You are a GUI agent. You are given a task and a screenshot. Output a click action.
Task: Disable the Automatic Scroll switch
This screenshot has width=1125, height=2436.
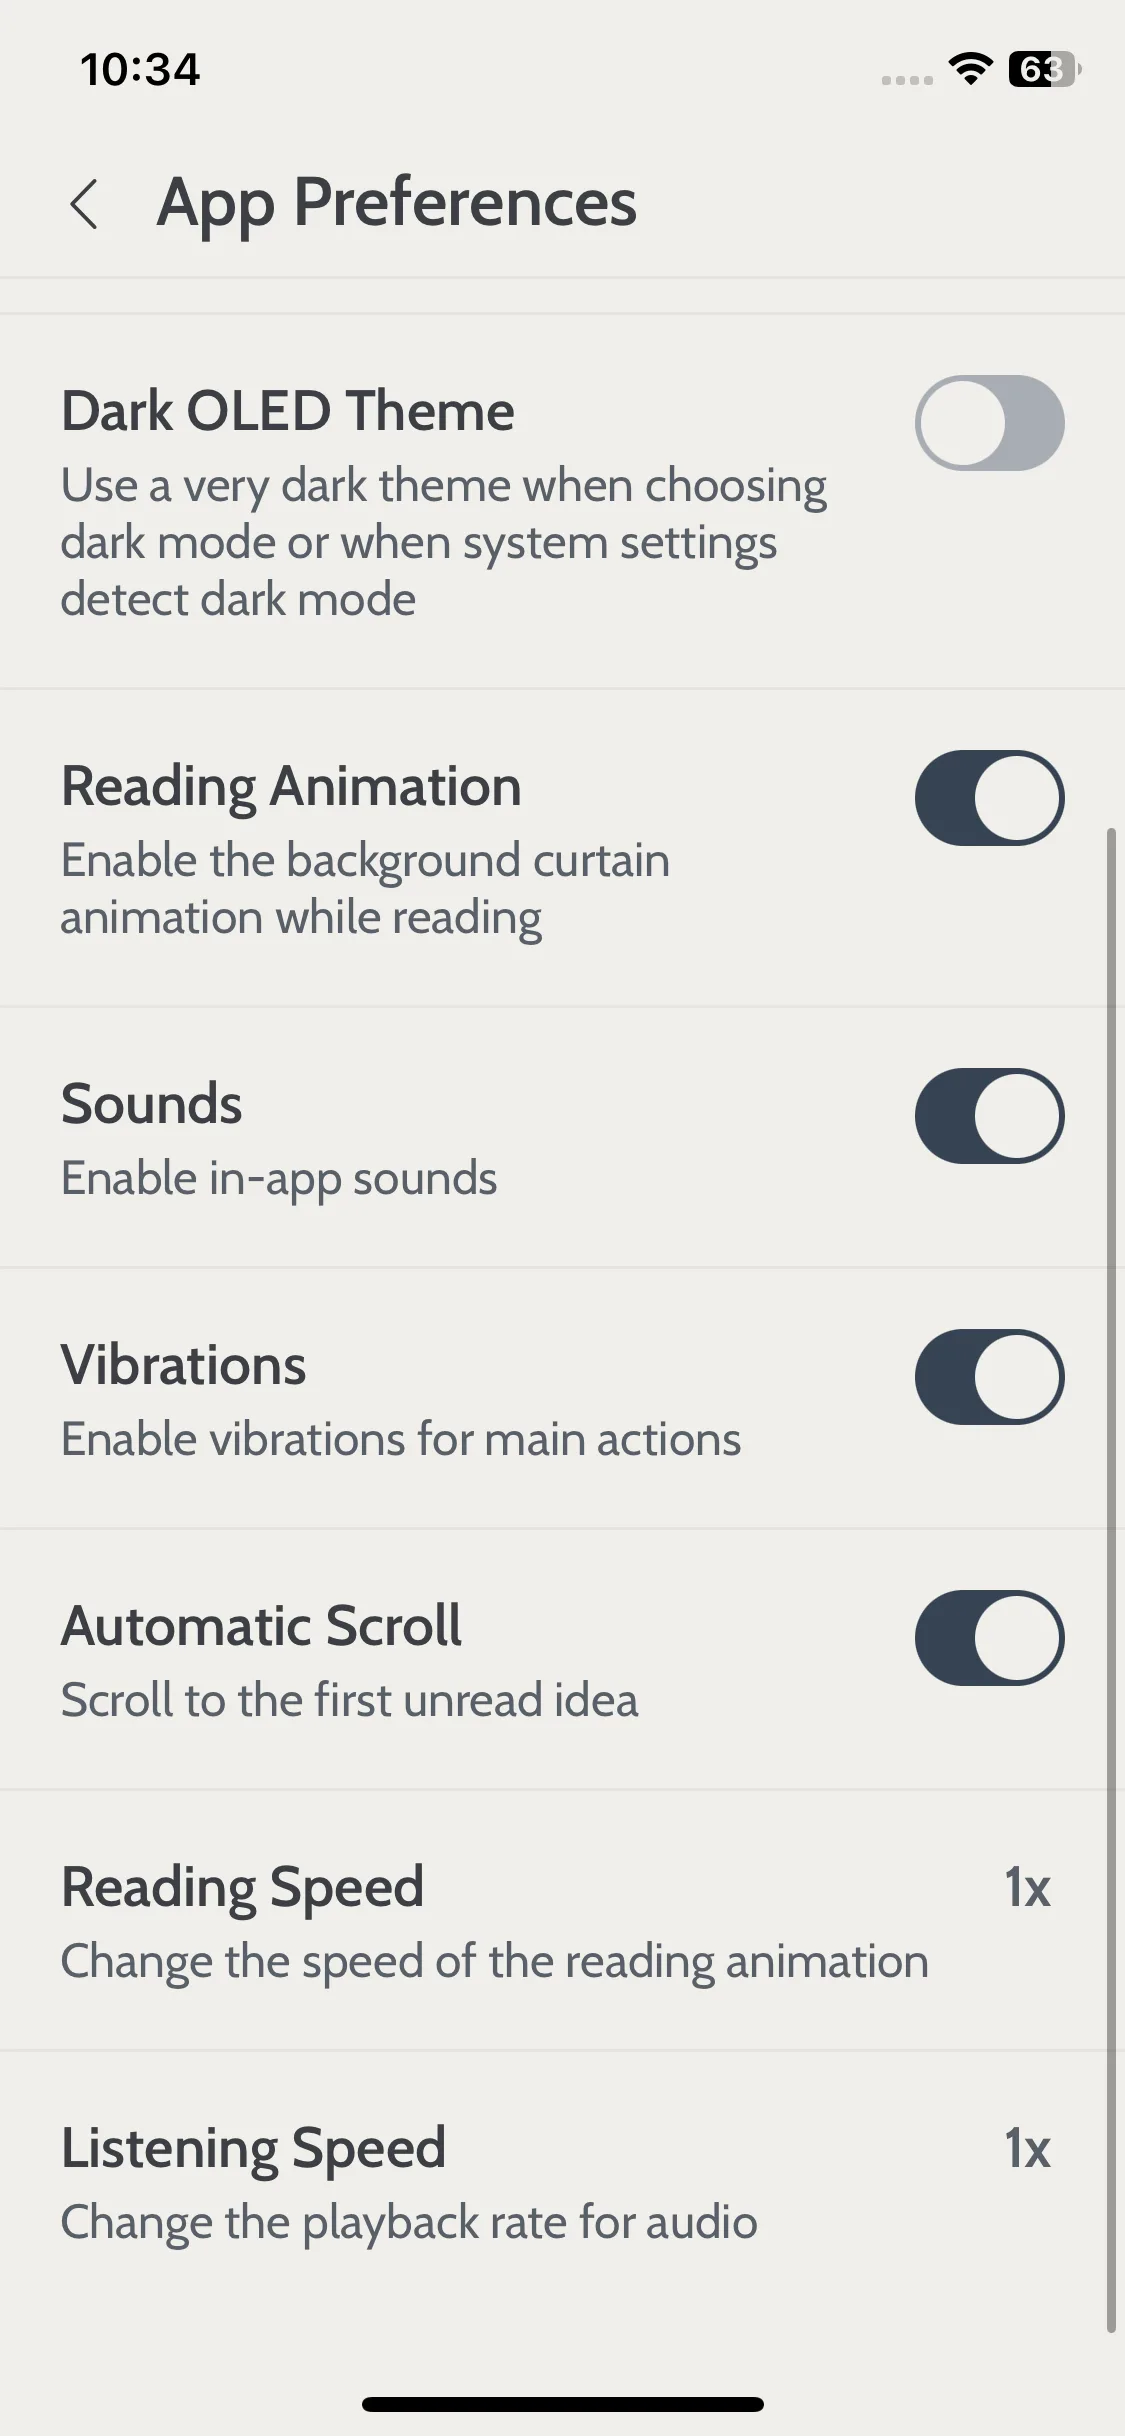tap(989, 1638)
